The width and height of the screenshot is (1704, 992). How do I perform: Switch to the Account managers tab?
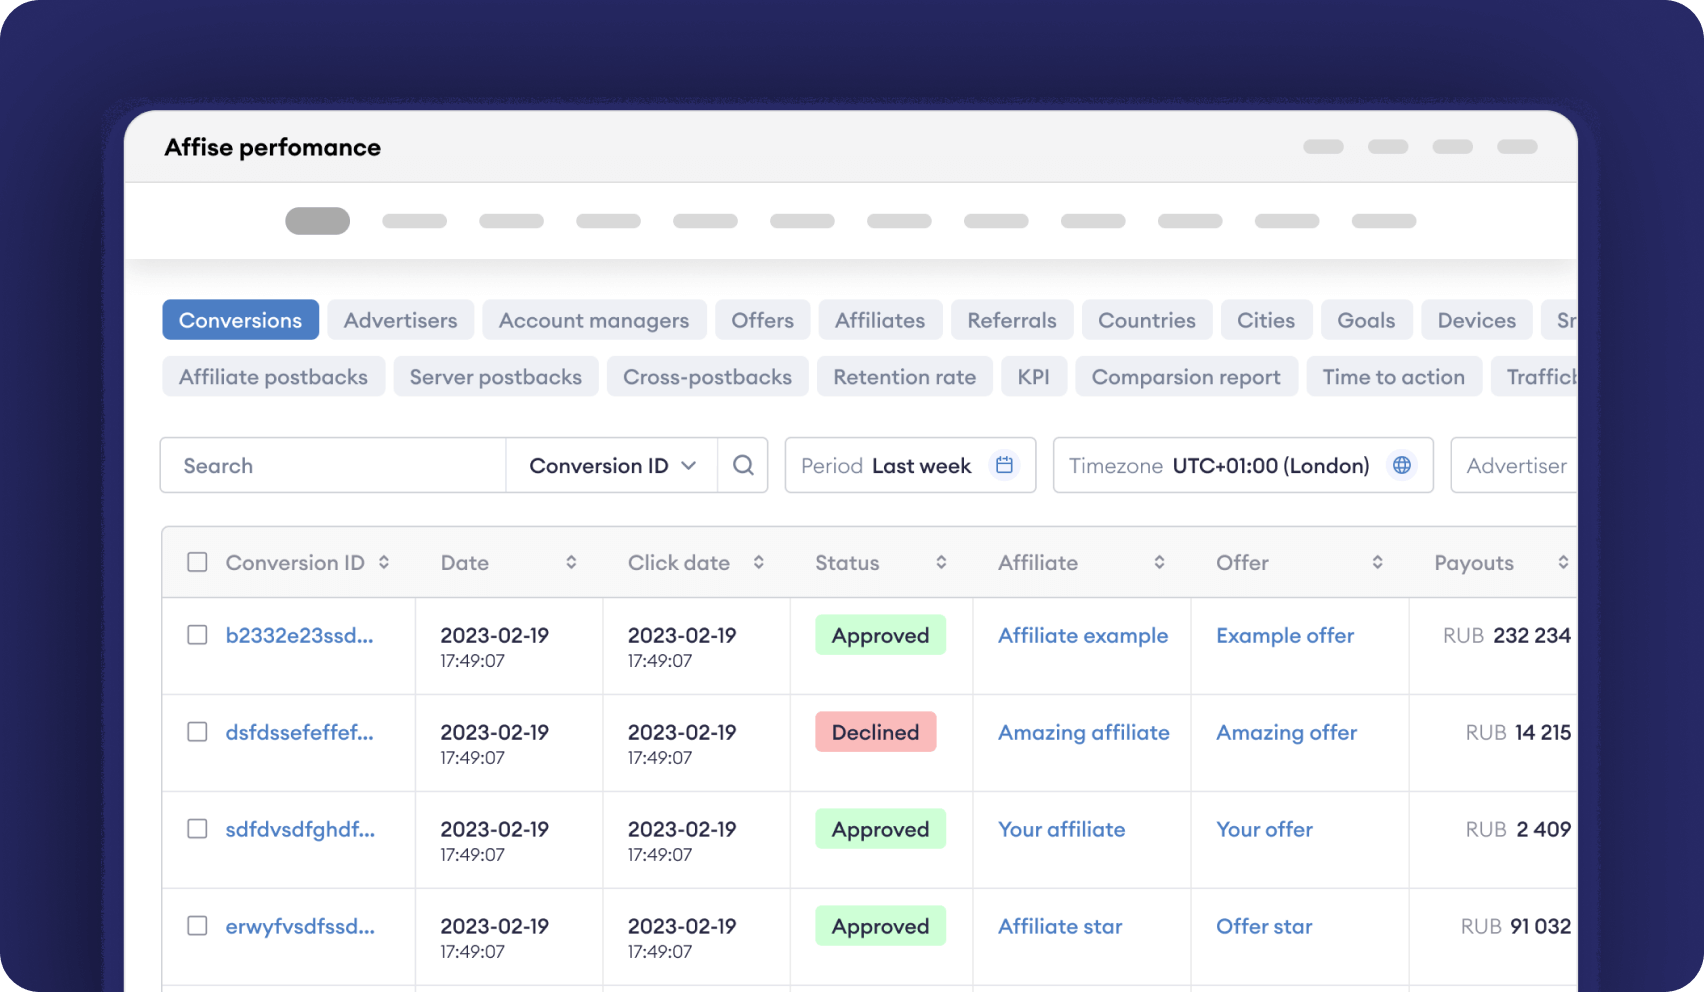coord(594,320)
